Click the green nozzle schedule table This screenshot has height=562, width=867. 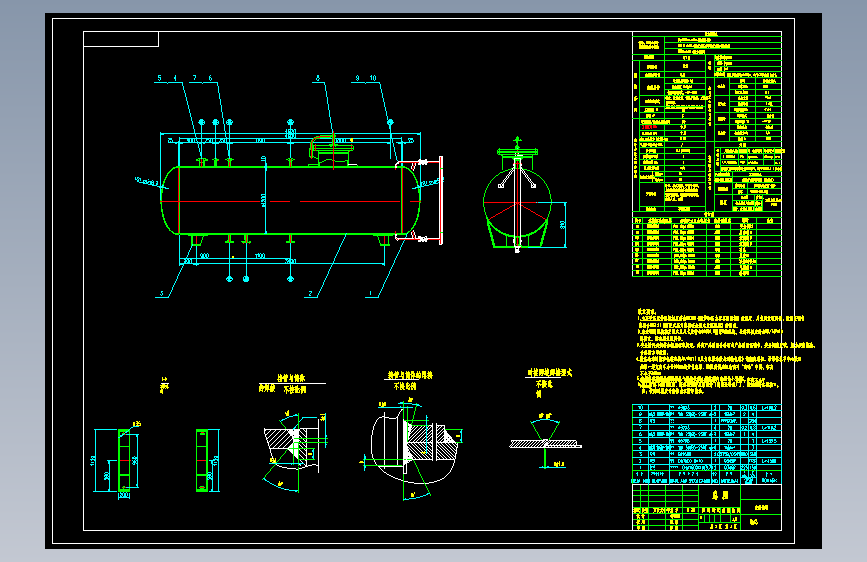click(x=707, y=244)
